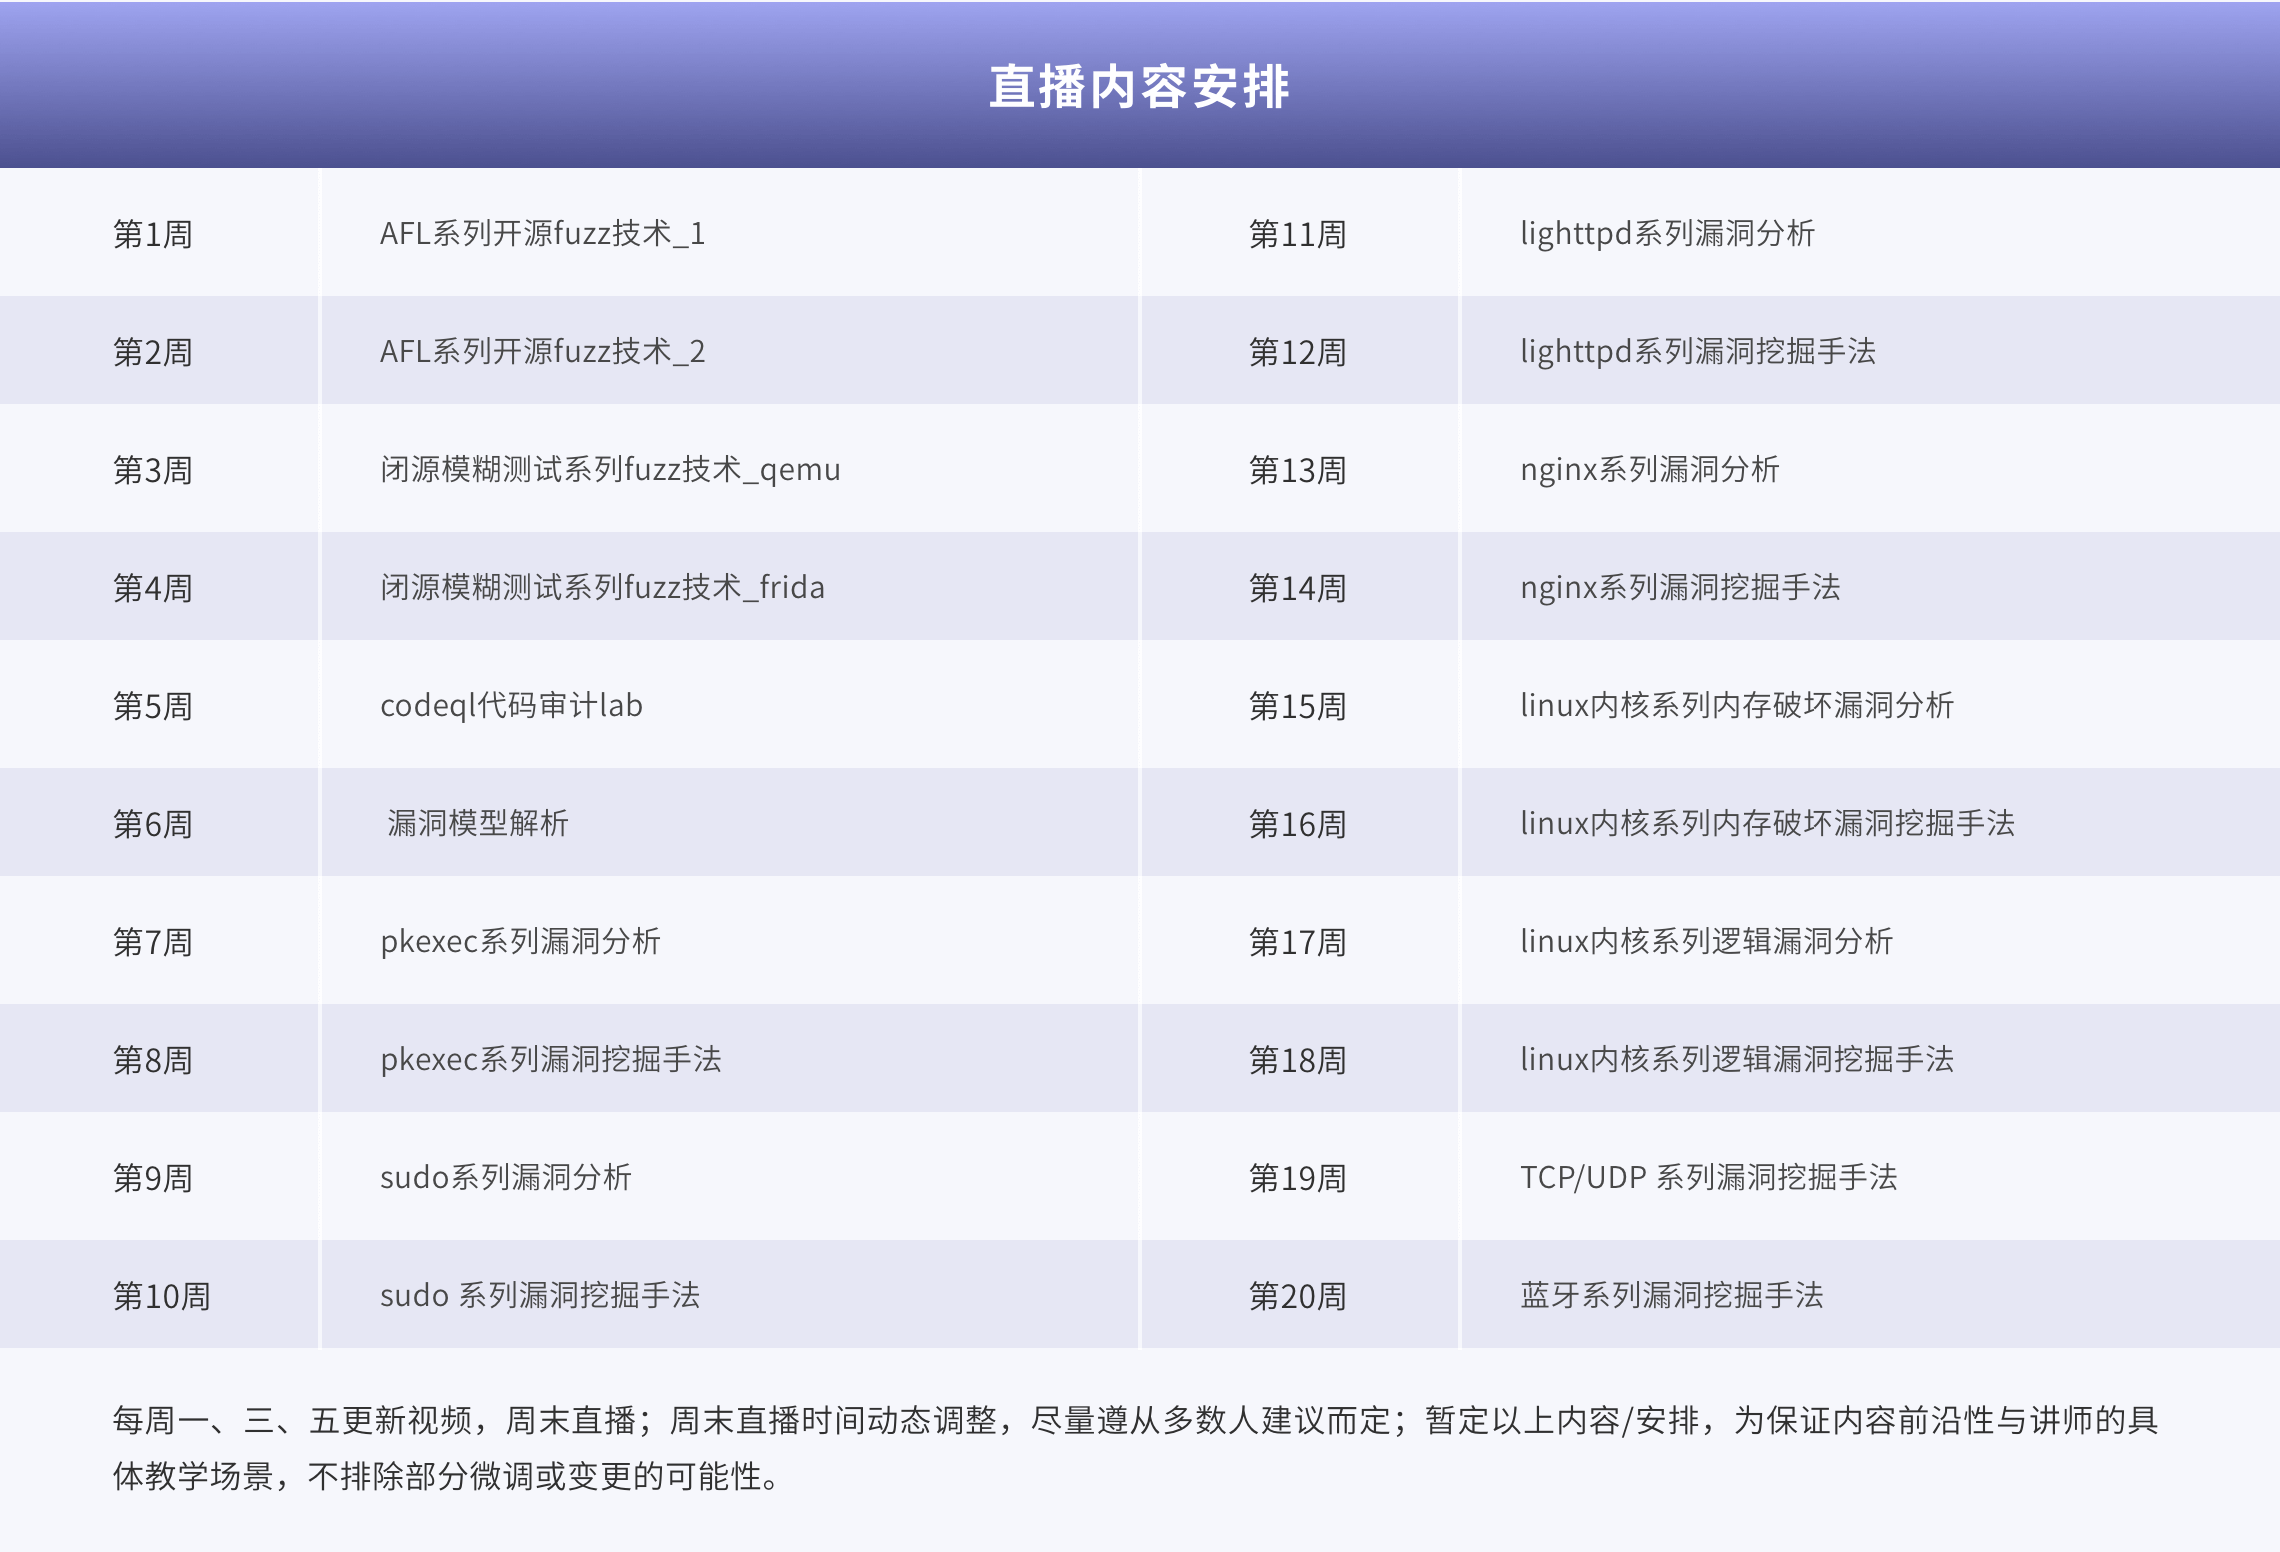Click nginx系列漏洞挖掘手法 entry
Viewport: 2280px width, 1552px height.
(1680, 588)
